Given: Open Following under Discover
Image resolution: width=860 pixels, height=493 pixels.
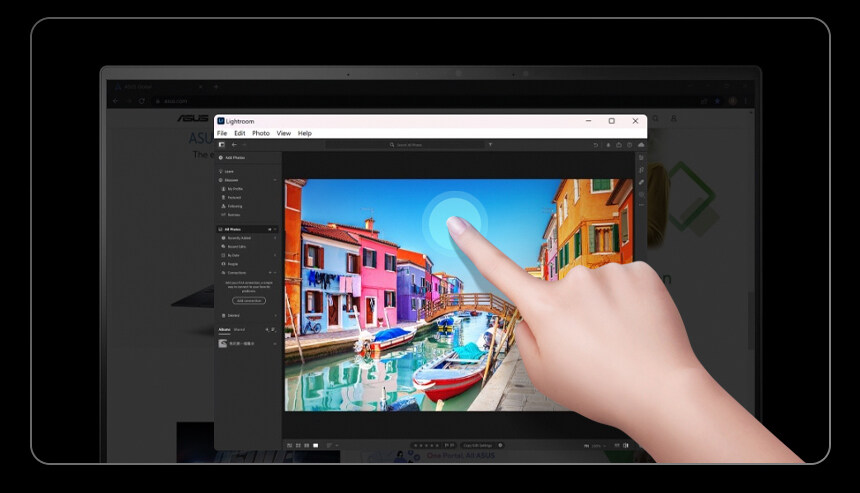Looking at the screenshot, I should tap(232, 206).
